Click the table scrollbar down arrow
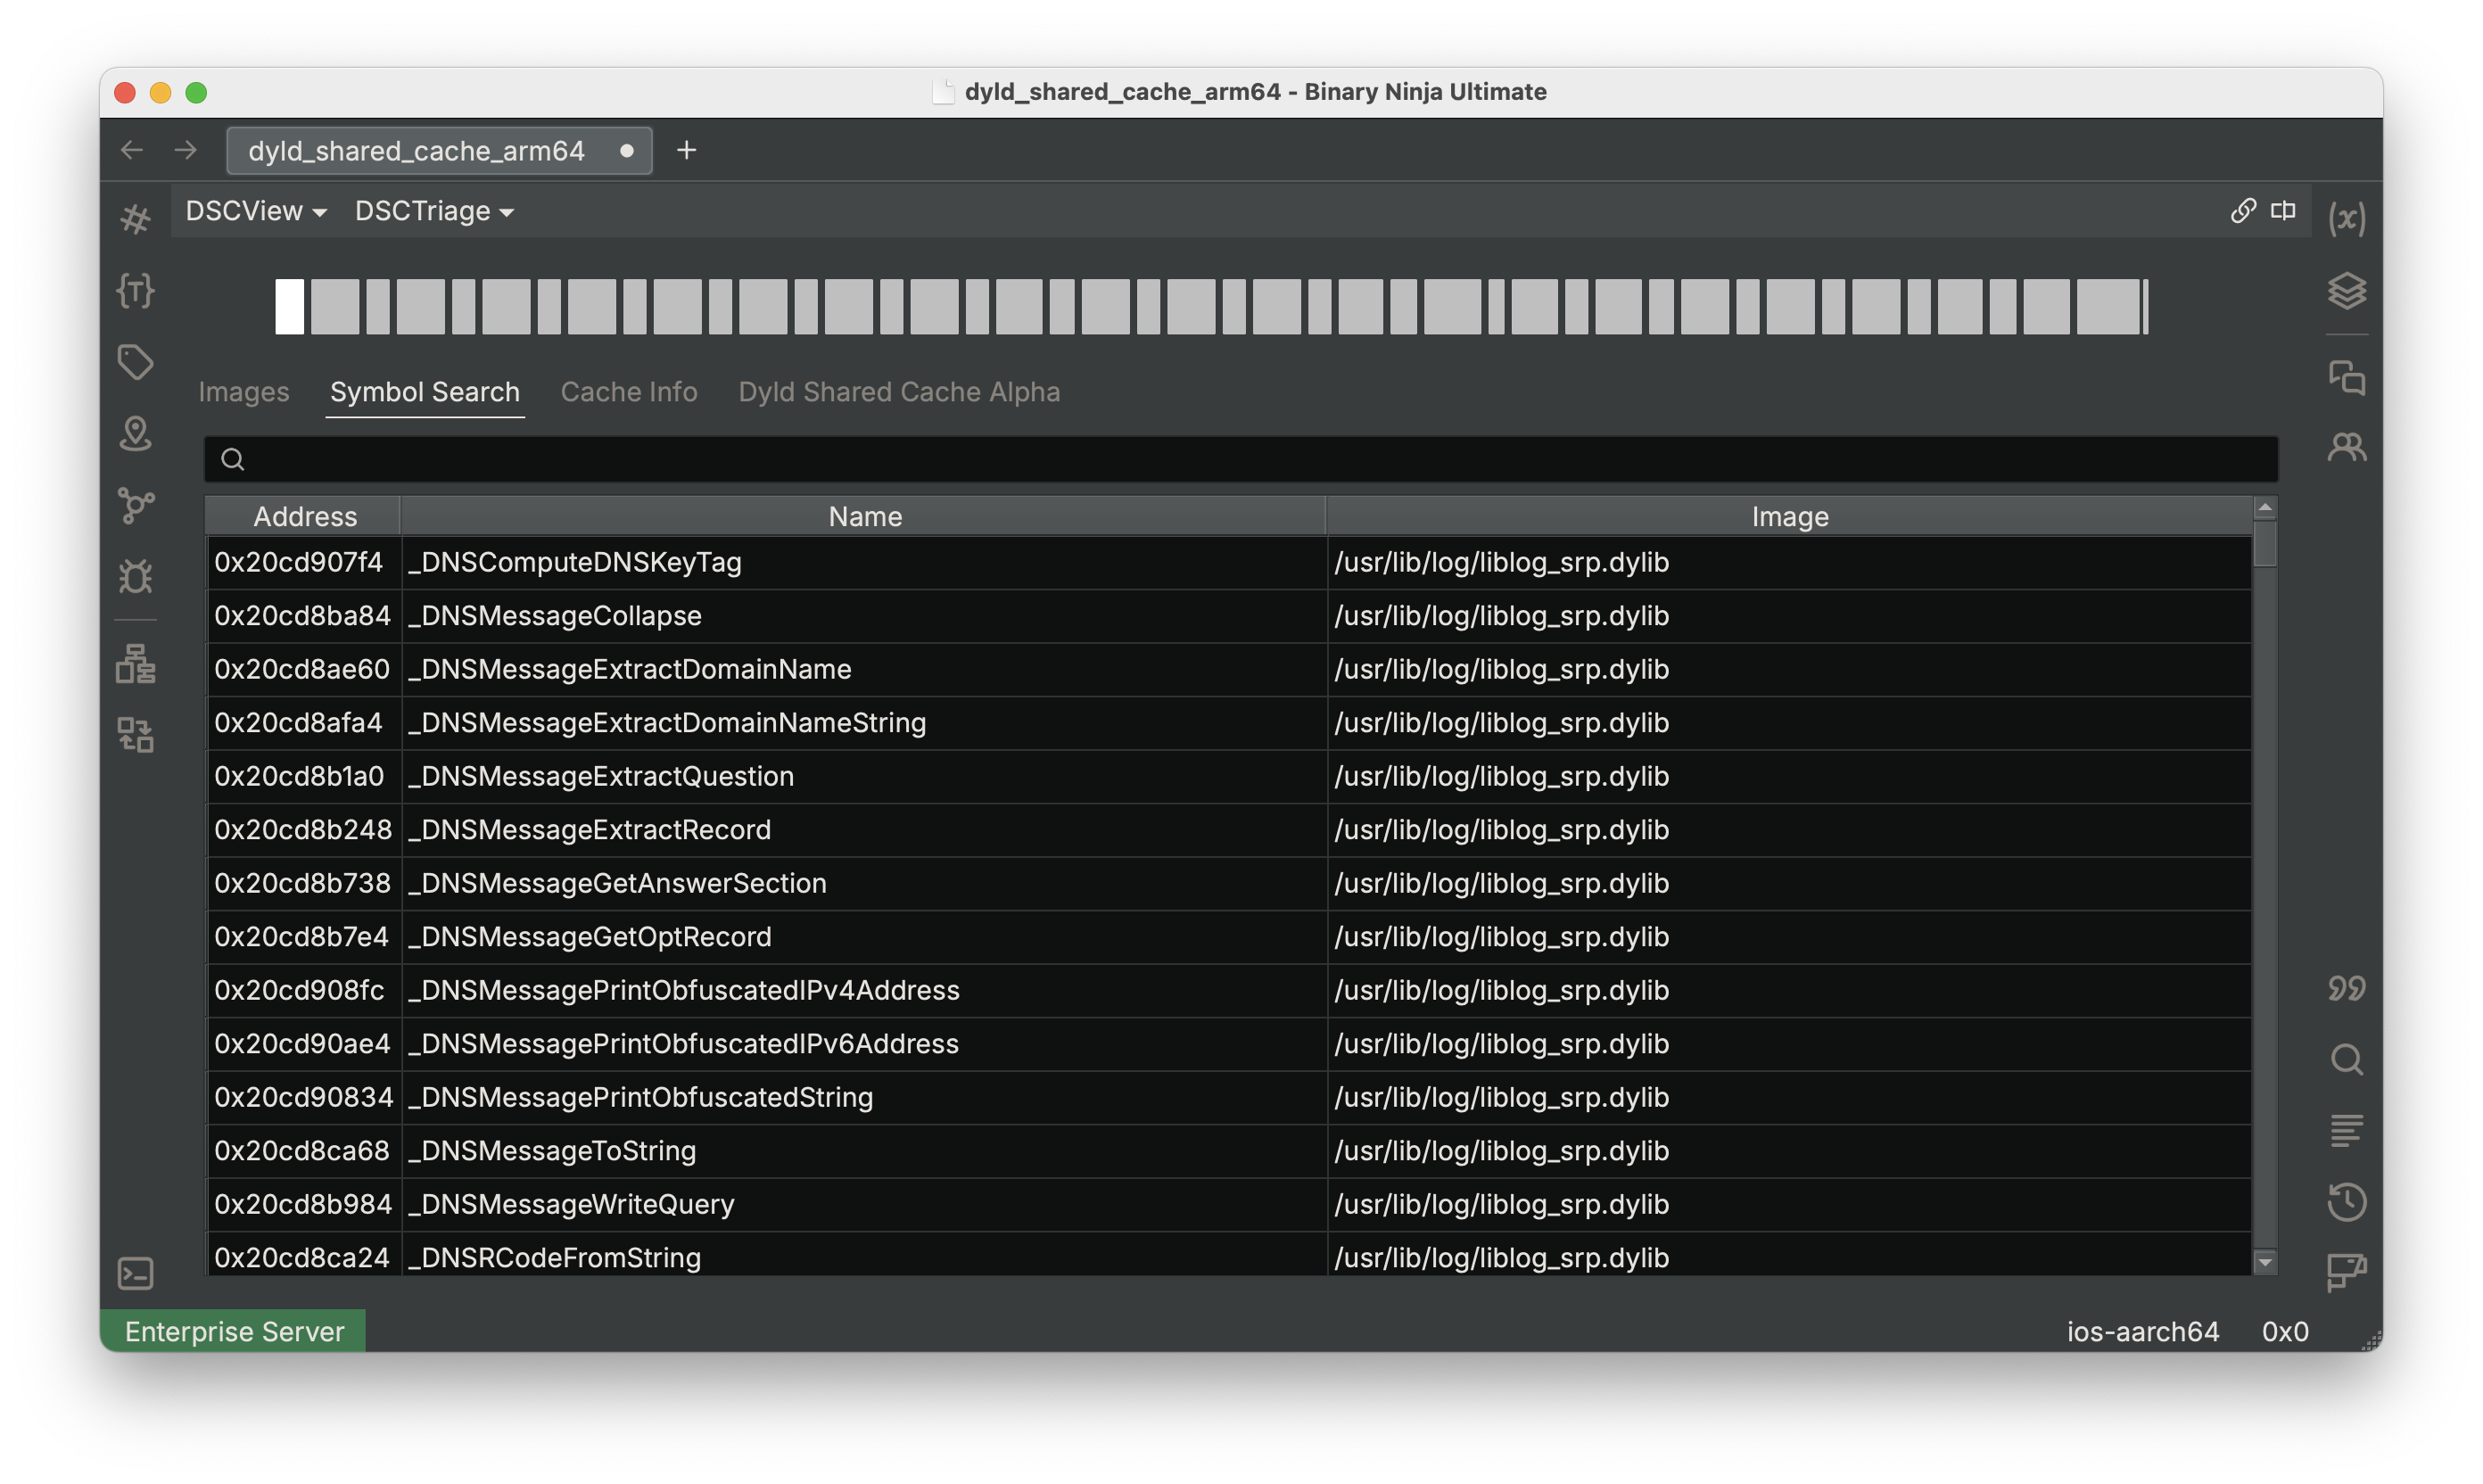2483x1484 pixels. point(2264,1262)
